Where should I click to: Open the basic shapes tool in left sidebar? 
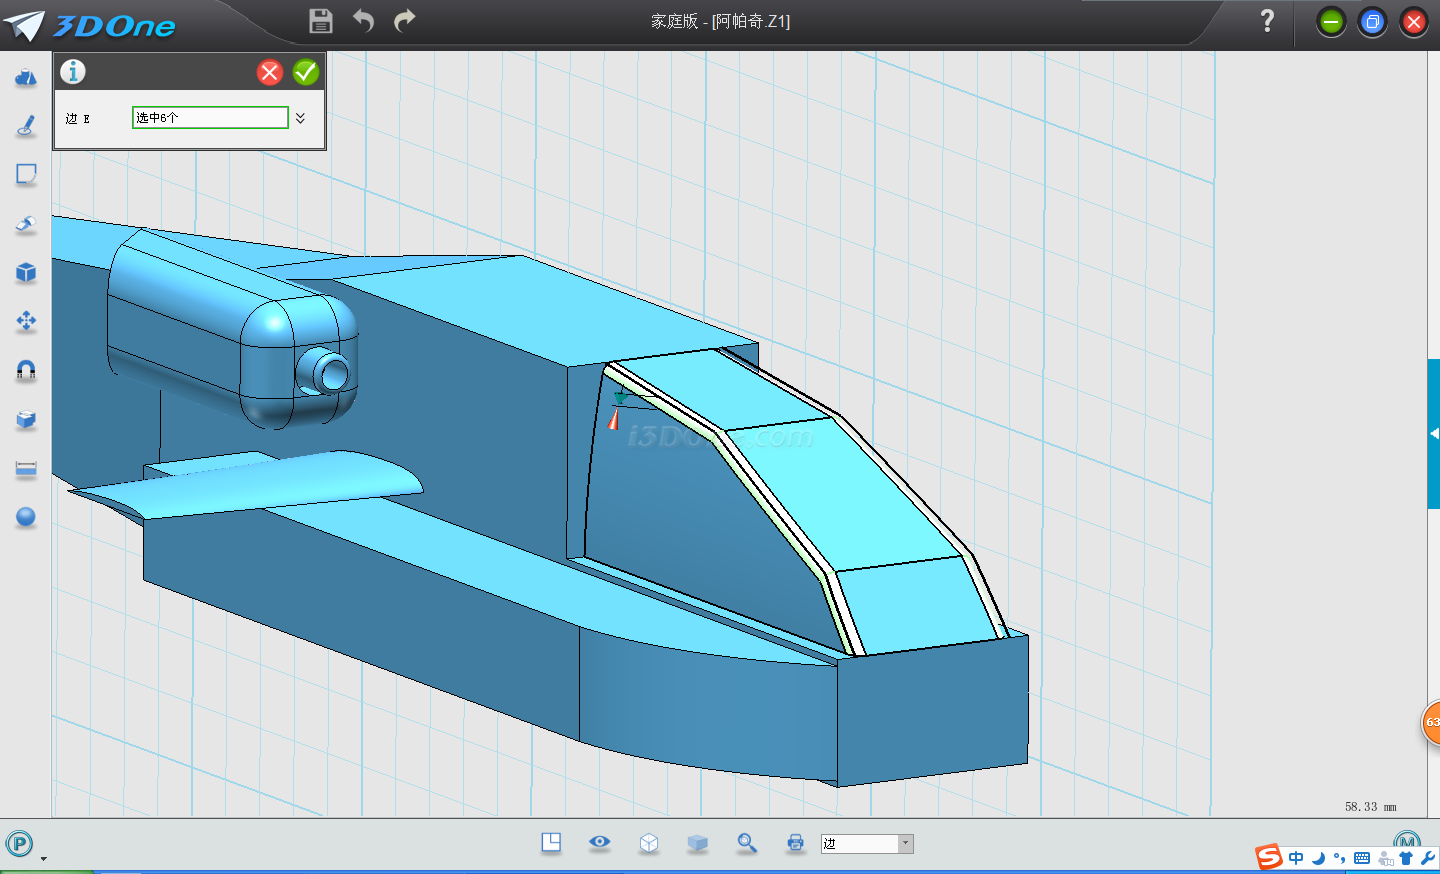(x=26, y=78)
